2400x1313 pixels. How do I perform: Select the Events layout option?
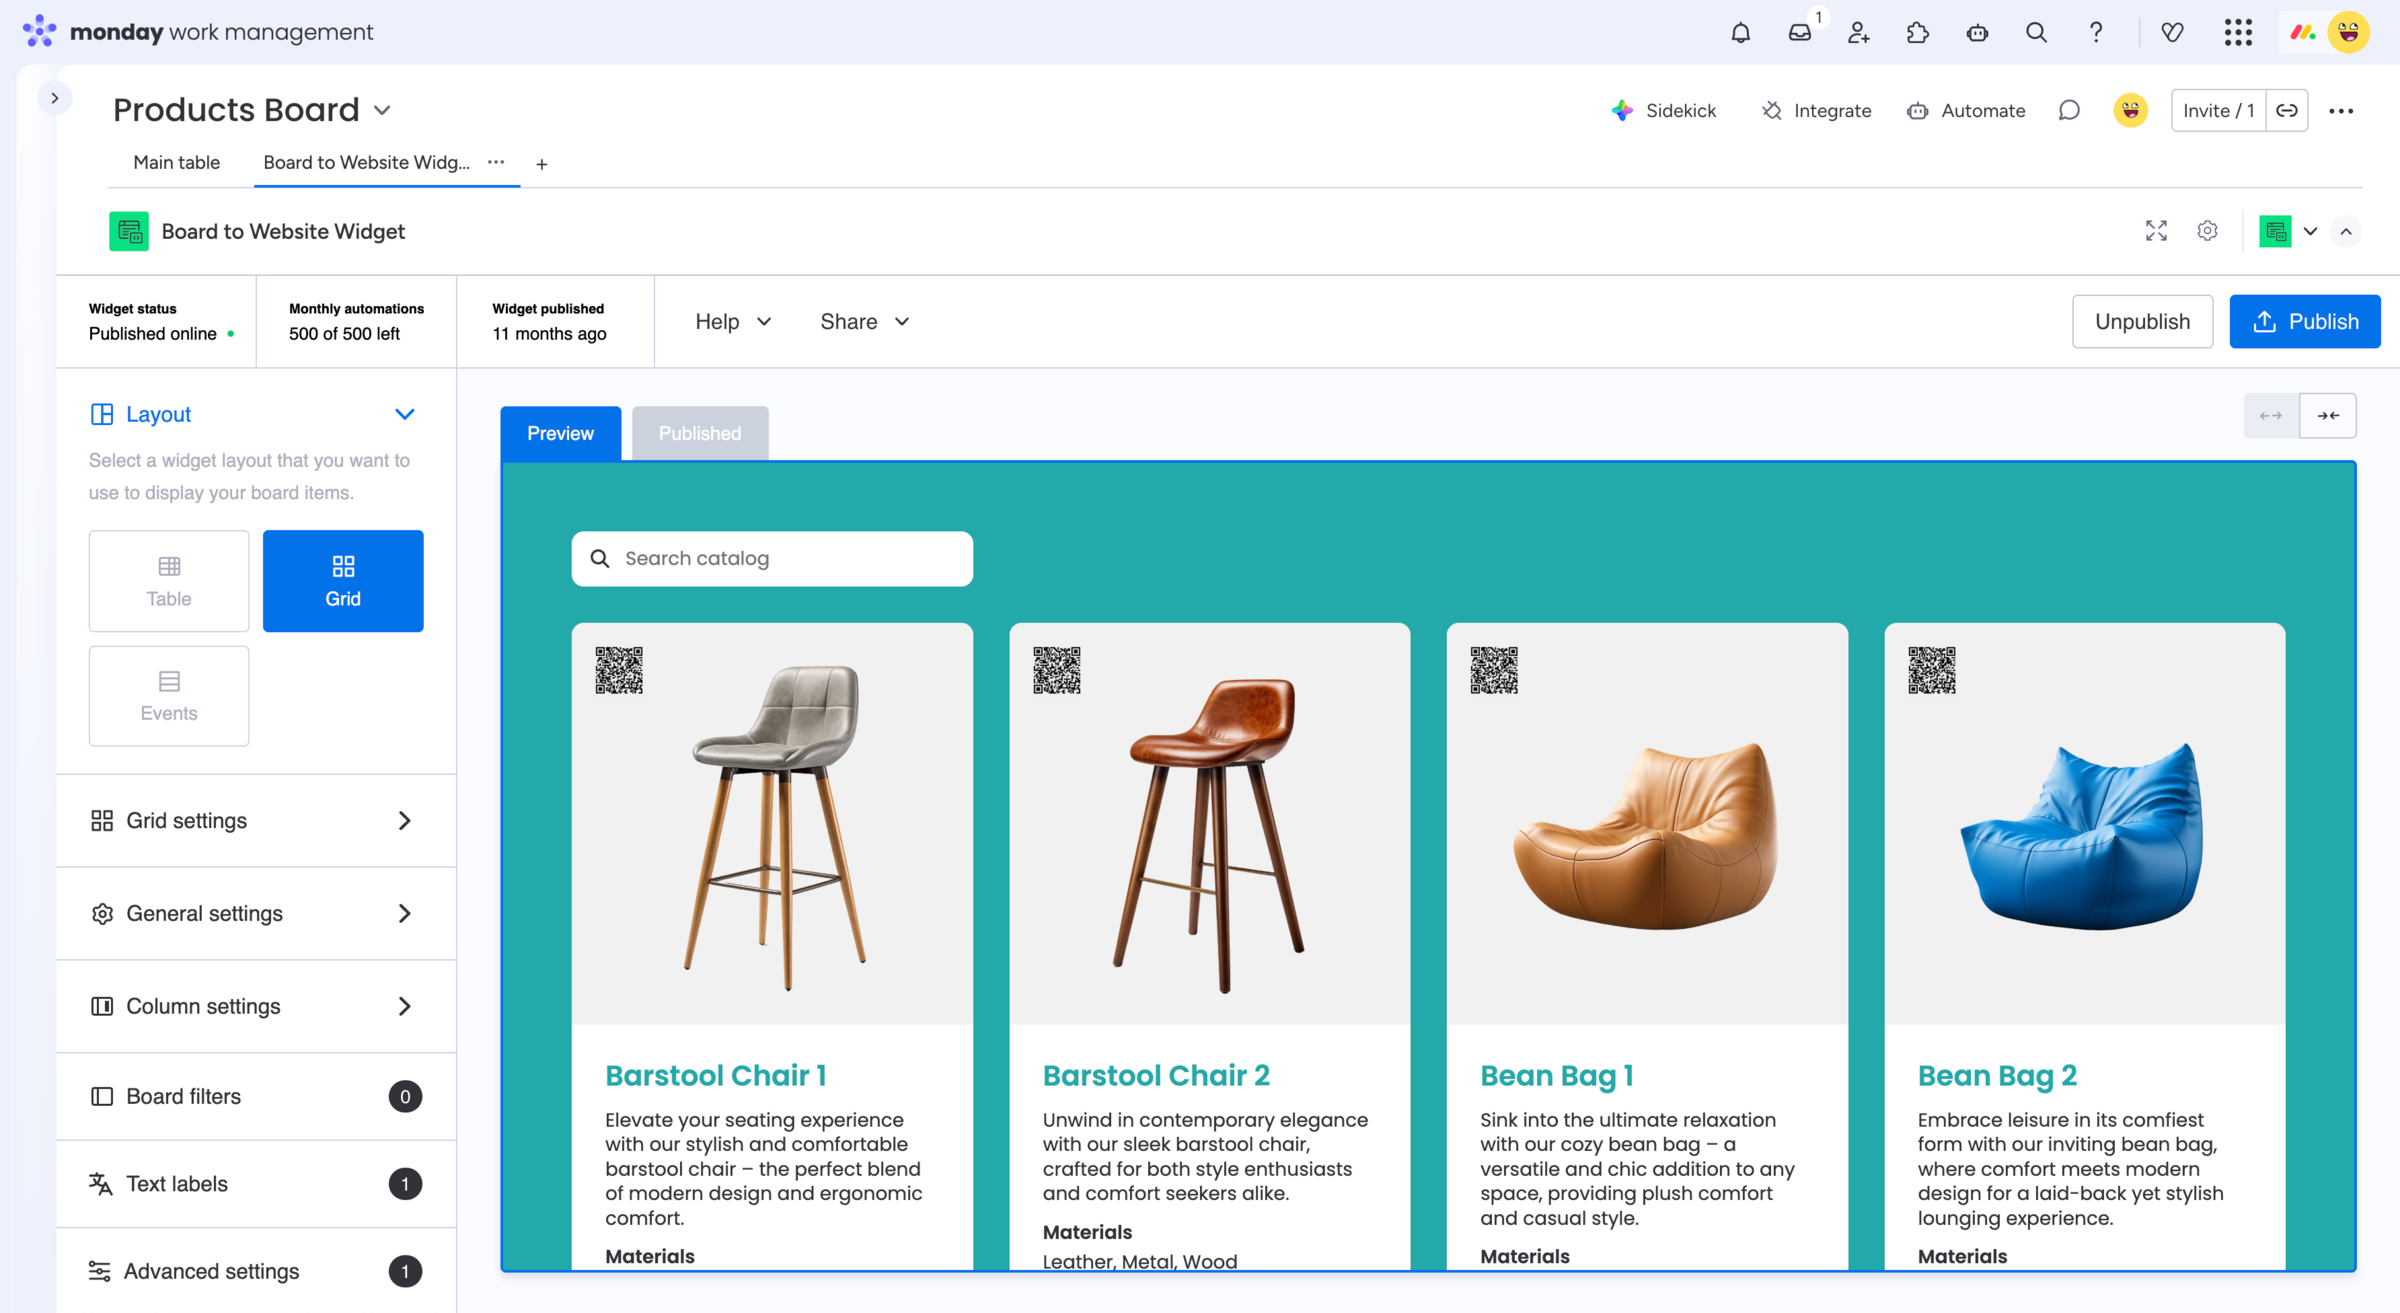tap(169, 696)
